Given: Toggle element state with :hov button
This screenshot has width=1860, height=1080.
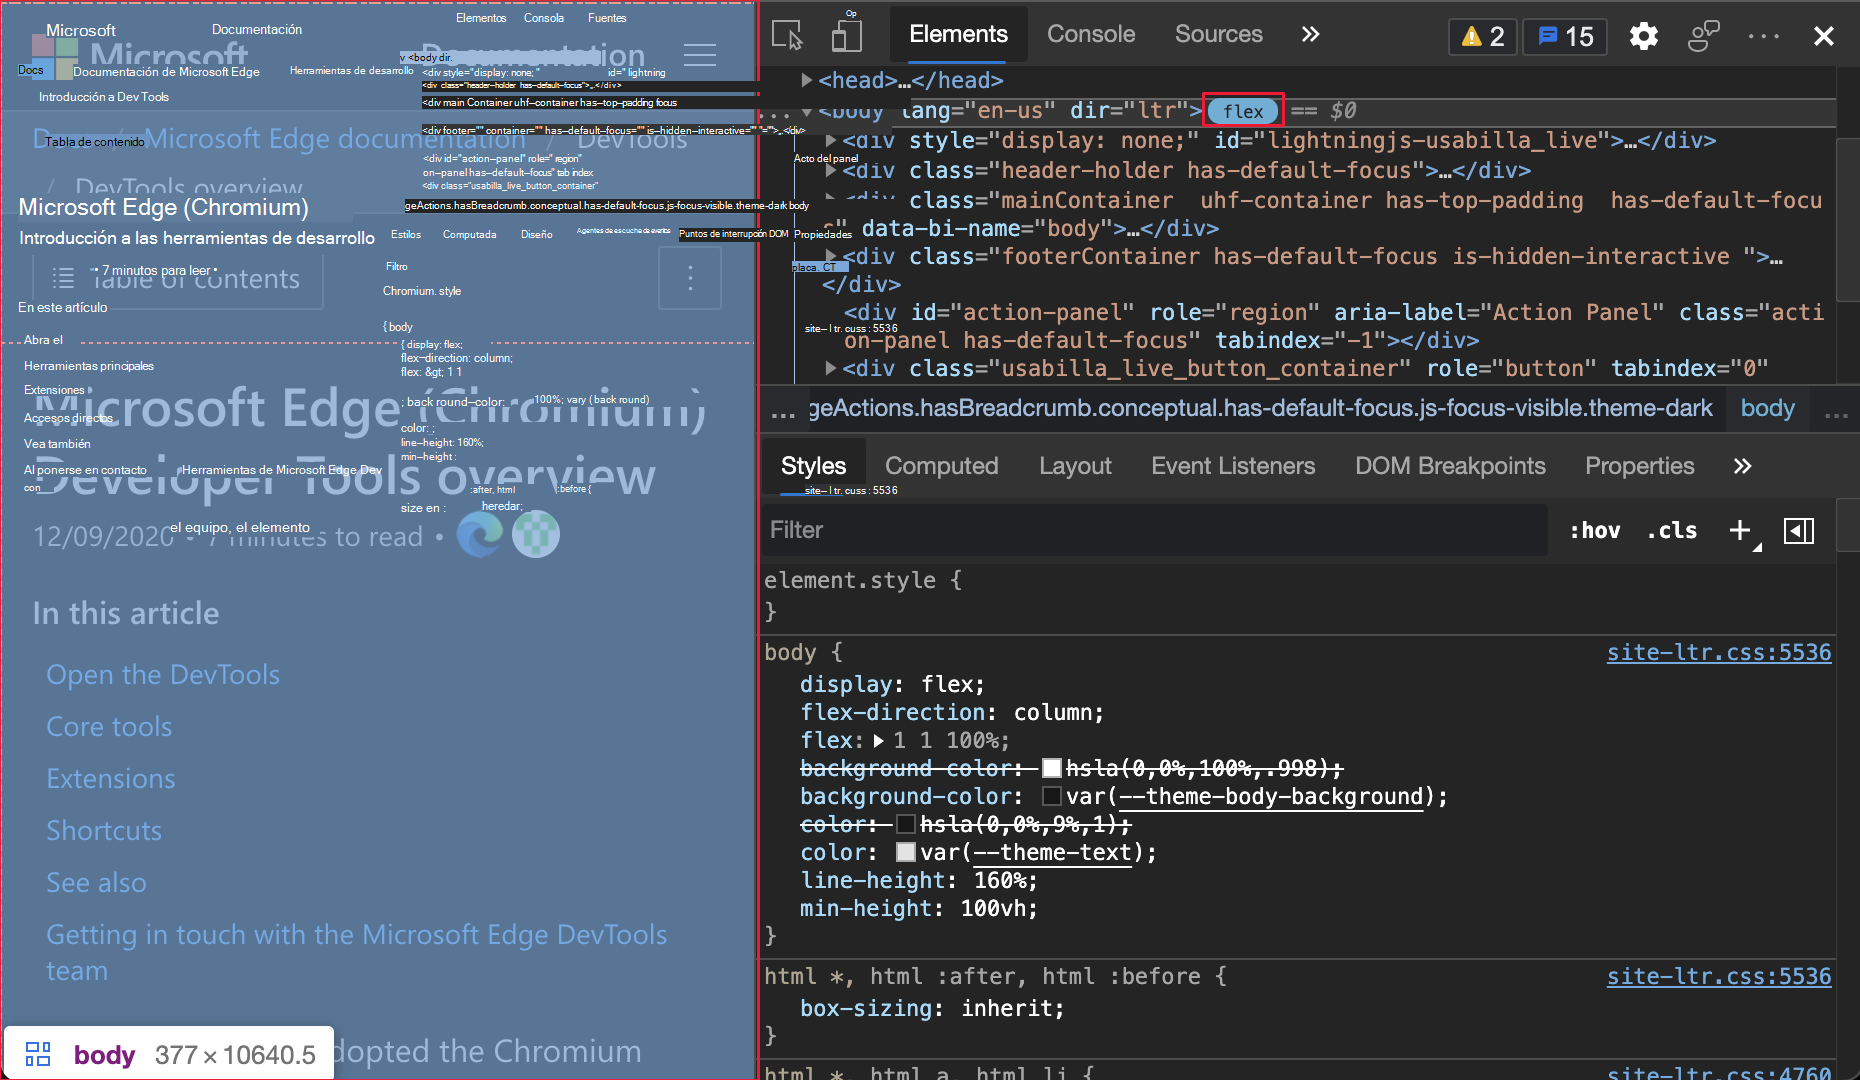Looking at the screenshot, I should pos(1595,530).
